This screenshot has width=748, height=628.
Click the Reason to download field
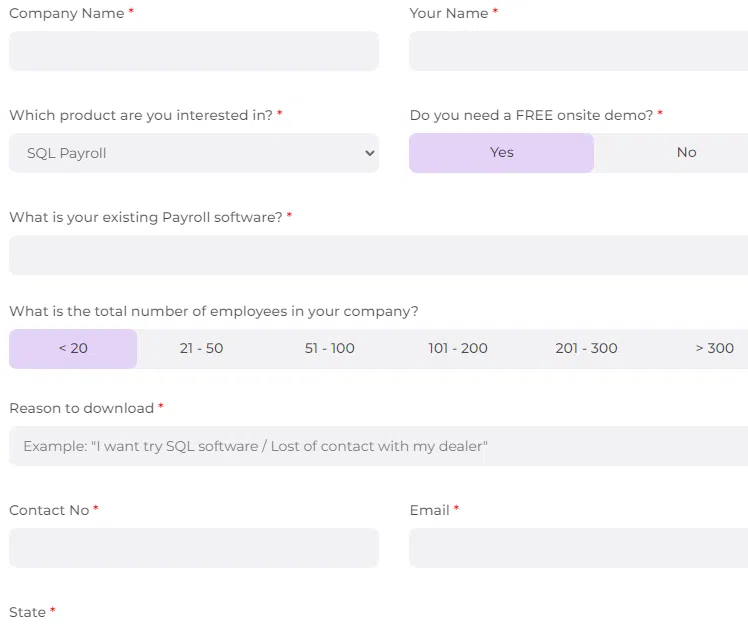pyautogui.click(x=378, y=446)
